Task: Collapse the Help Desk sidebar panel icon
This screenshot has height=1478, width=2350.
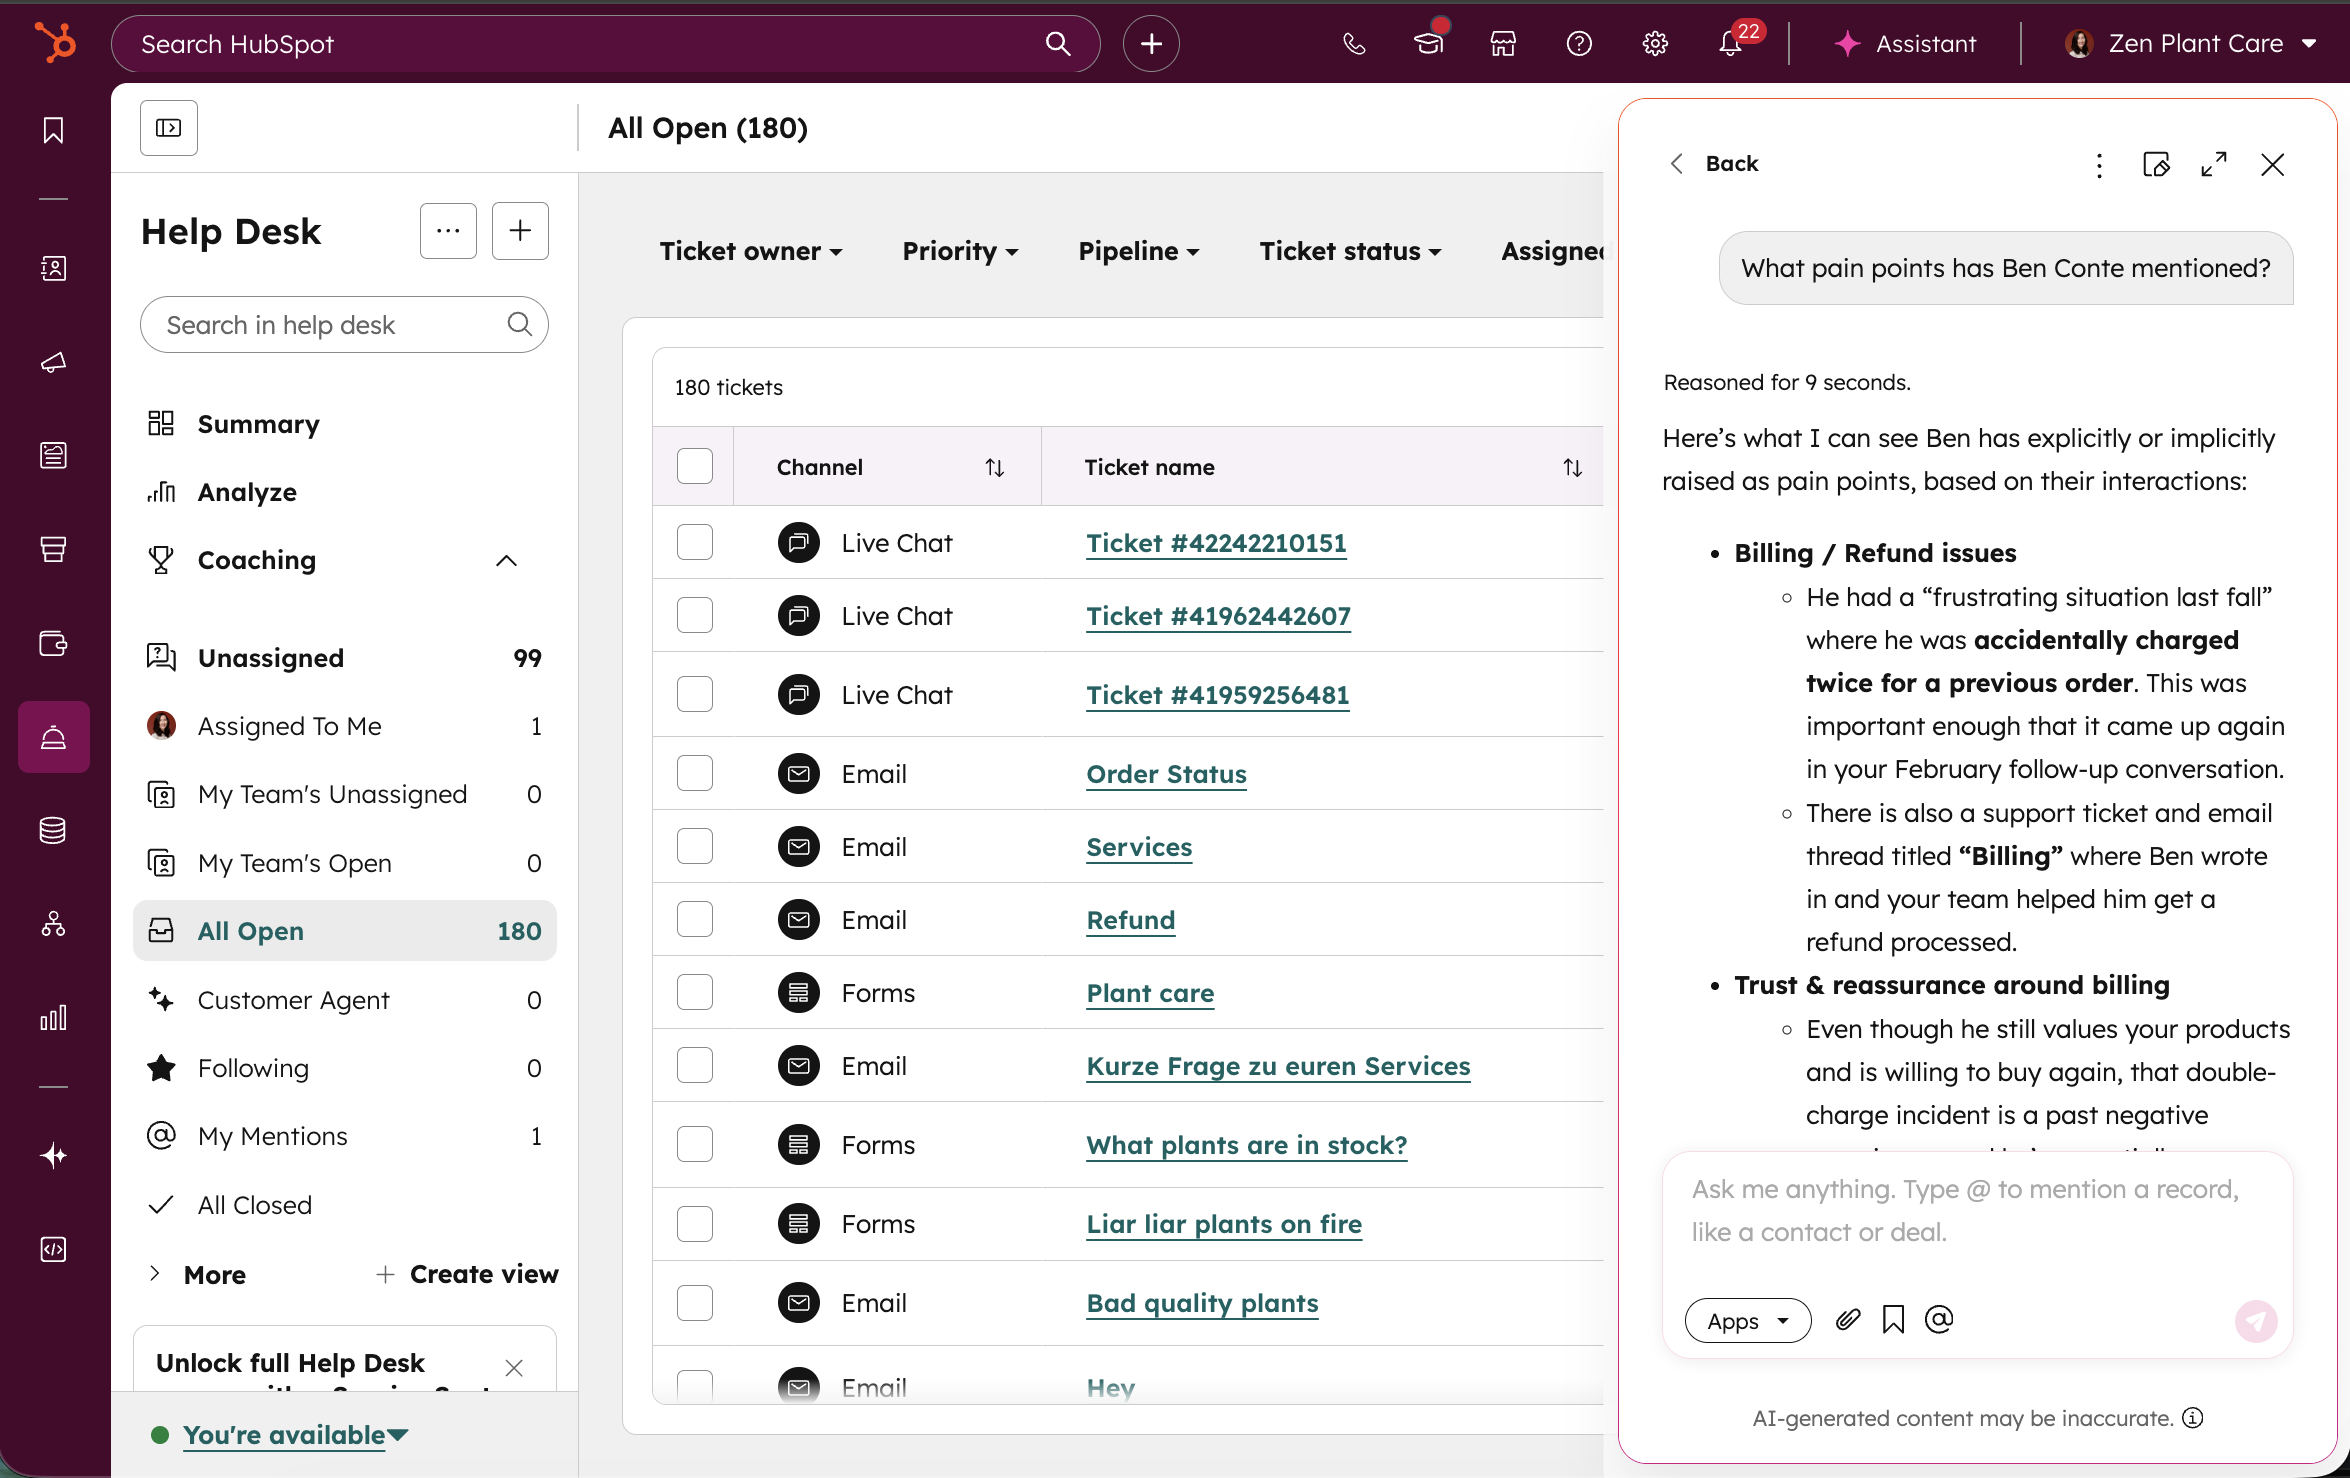Action: pyautogui.click(x=169, y=128)
